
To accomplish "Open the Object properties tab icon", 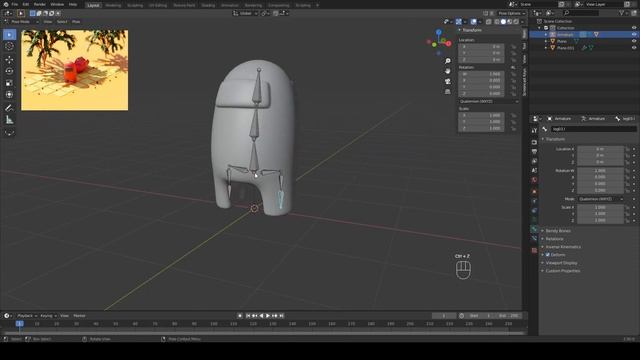I will pyautogui.click(x=534, y=191).
